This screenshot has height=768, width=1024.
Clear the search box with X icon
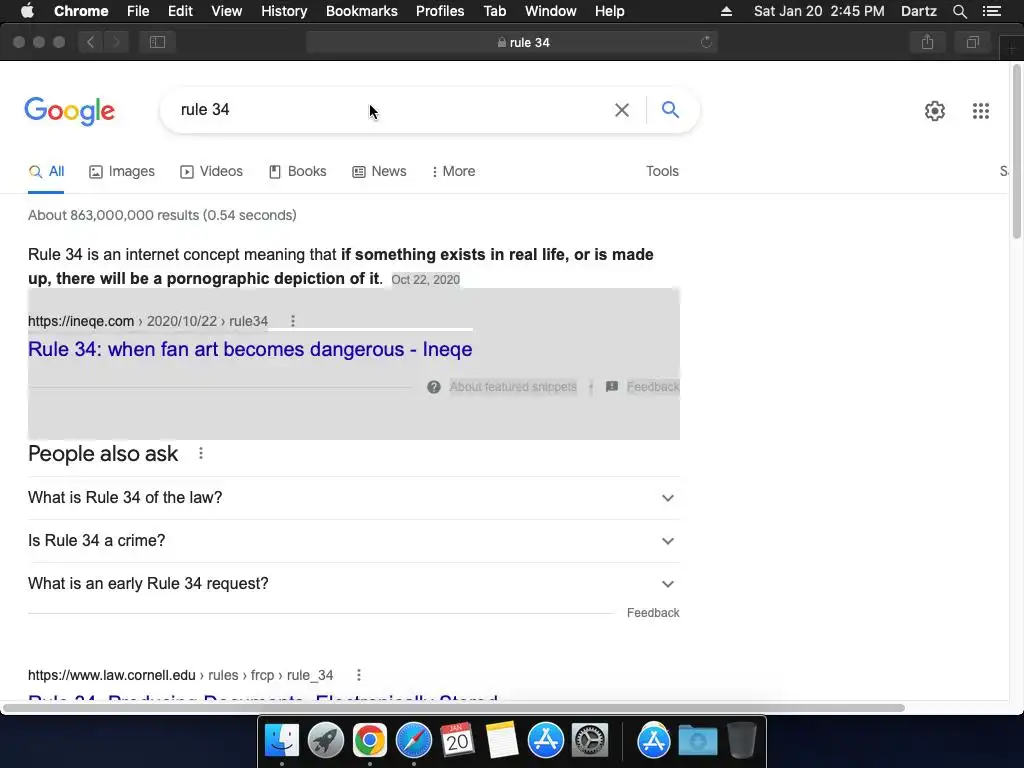pos(622,110)
